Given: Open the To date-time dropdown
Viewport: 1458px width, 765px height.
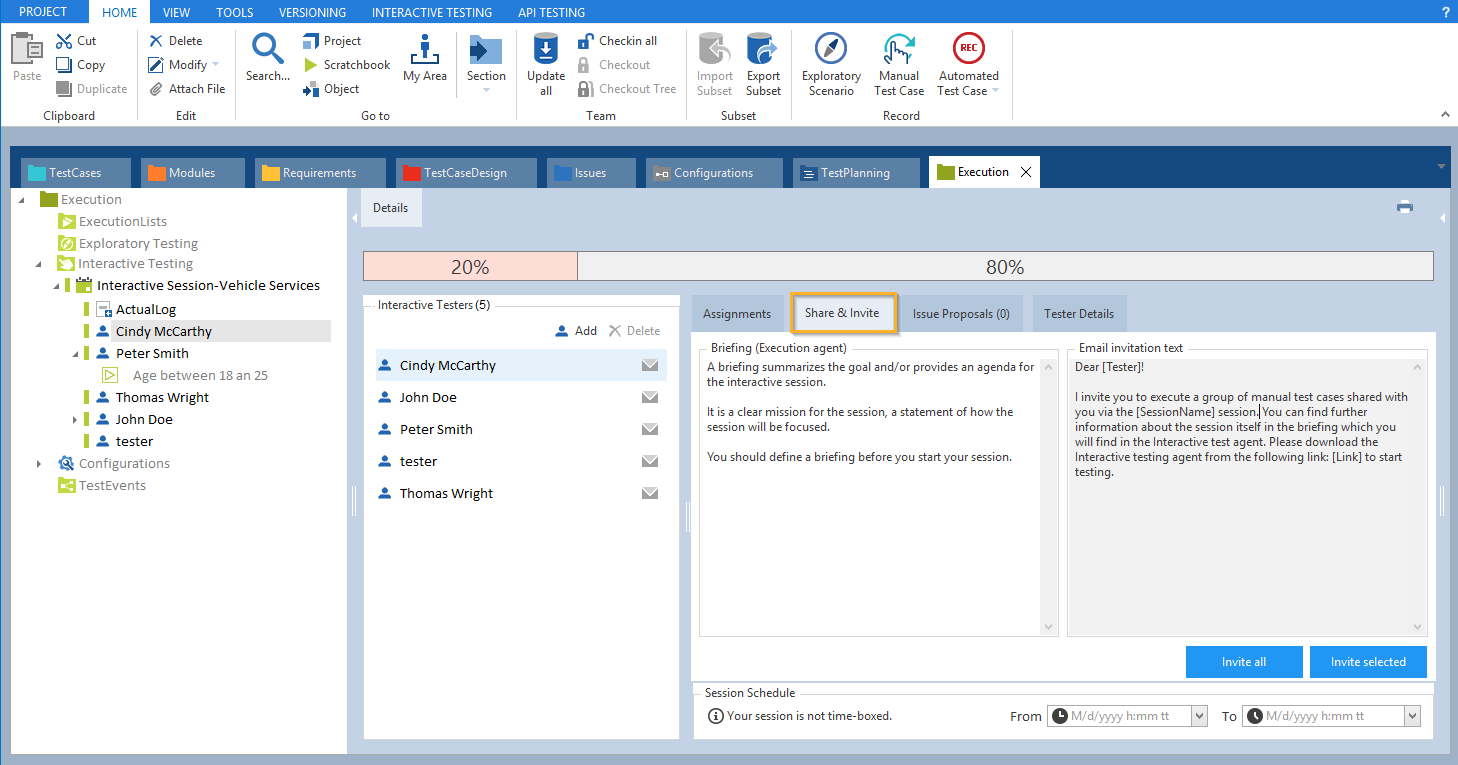Looking at the screenshot, I should [1412, 716].
